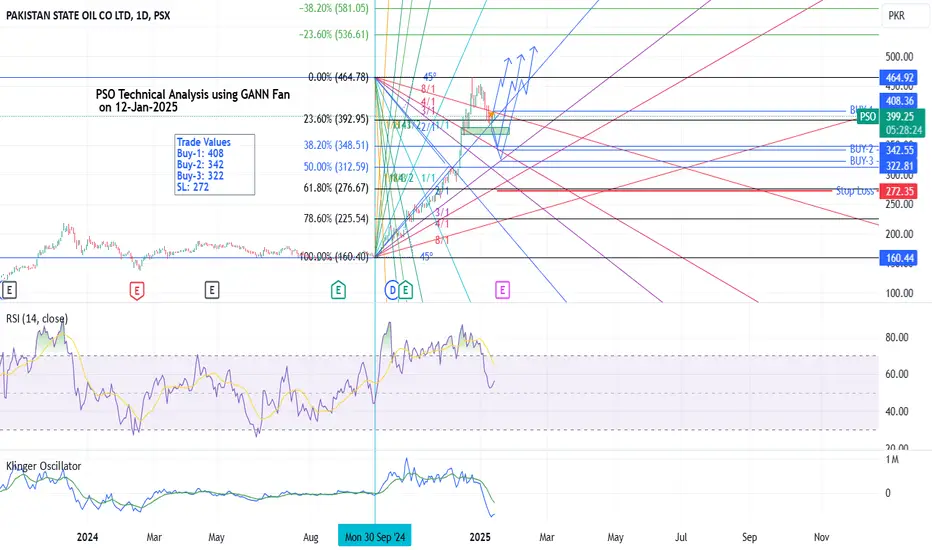The width and height of the screenshot is (932, 550).
Task: Click the 342.55 price label
Action: (x=899, y=150)
